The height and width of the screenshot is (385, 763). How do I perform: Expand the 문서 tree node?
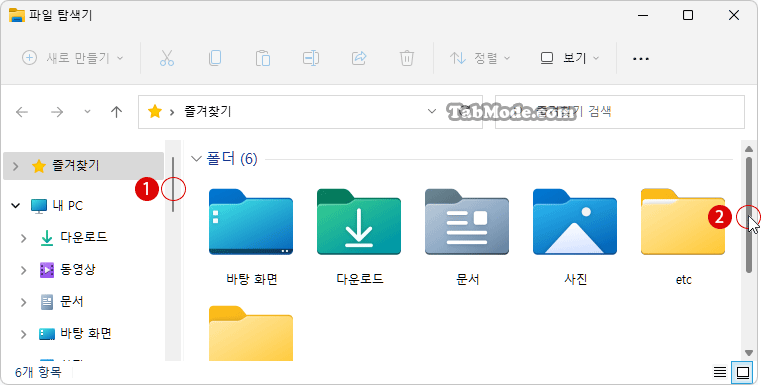(x=23, y=302)
